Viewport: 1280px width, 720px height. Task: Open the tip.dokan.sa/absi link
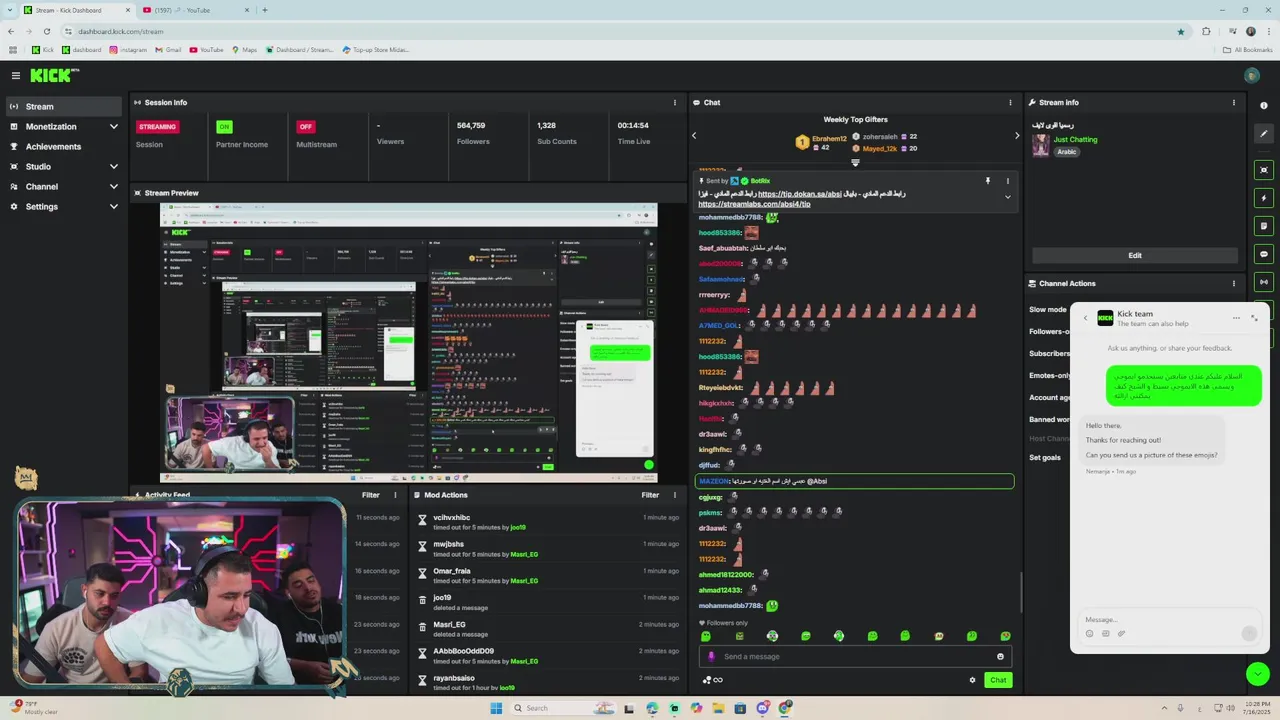(x=799, y=193)
